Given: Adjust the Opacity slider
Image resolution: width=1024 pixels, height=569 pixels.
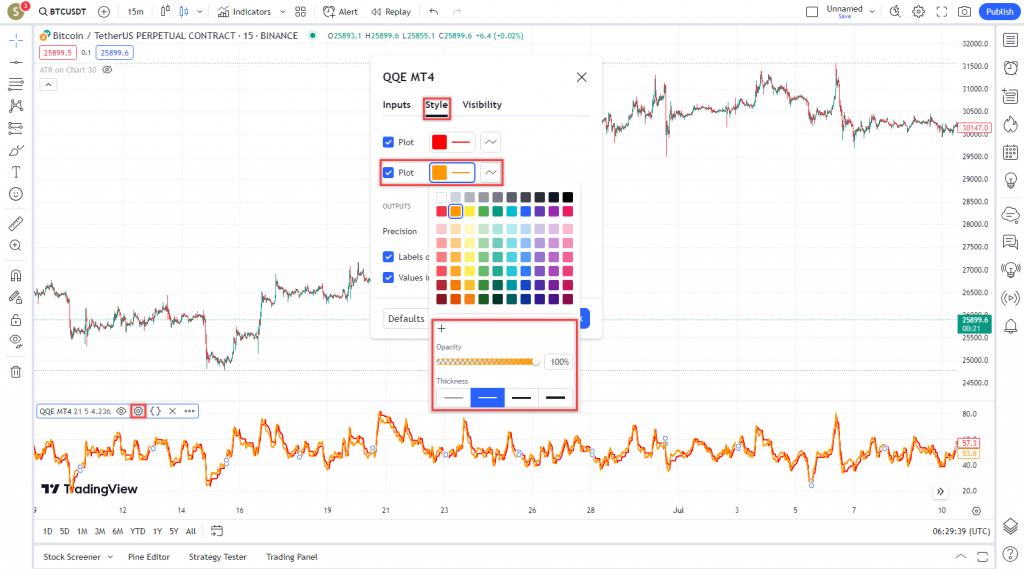Looking at the screenshot, I should 487,362.
